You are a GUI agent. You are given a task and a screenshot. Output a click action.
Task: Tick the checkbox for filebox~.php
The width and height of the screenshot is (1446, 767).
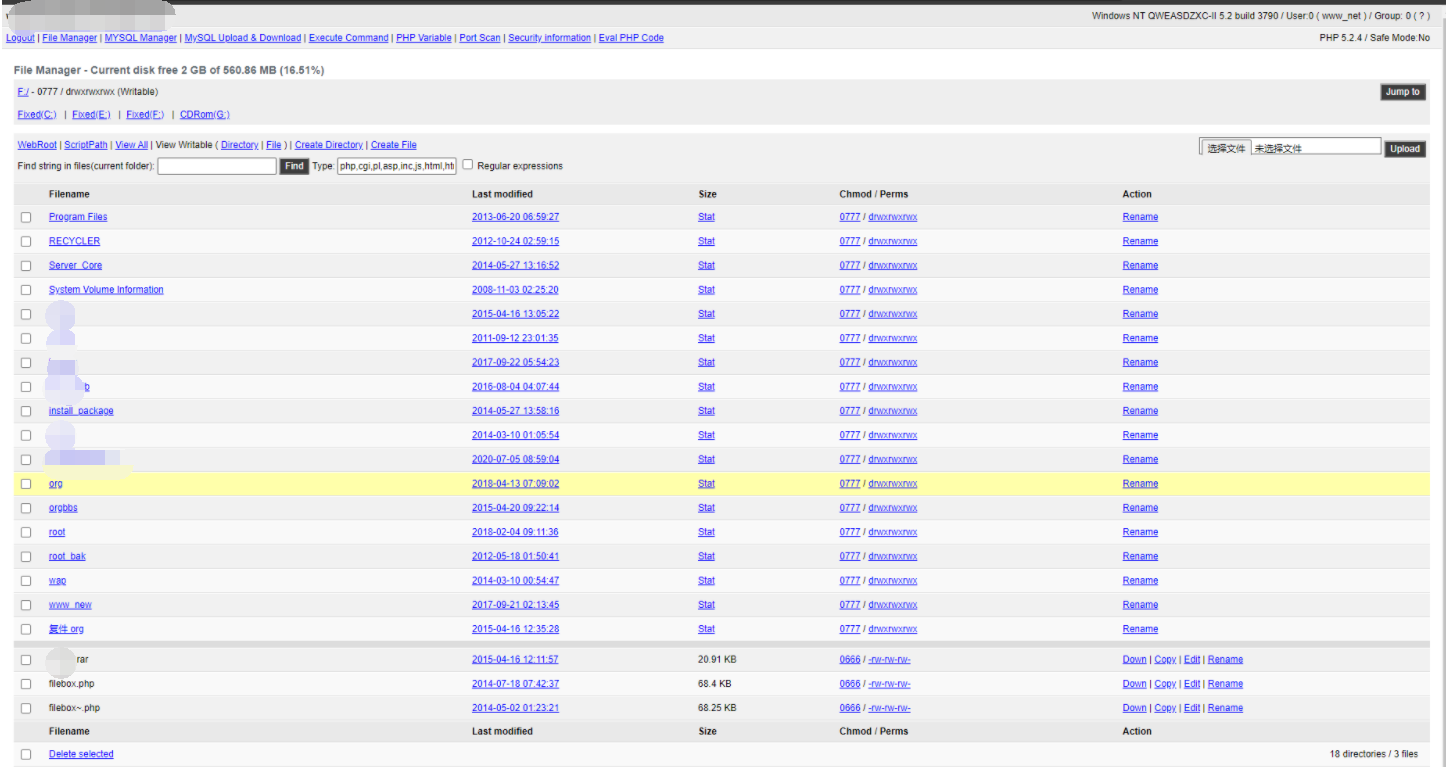[26, 708]
